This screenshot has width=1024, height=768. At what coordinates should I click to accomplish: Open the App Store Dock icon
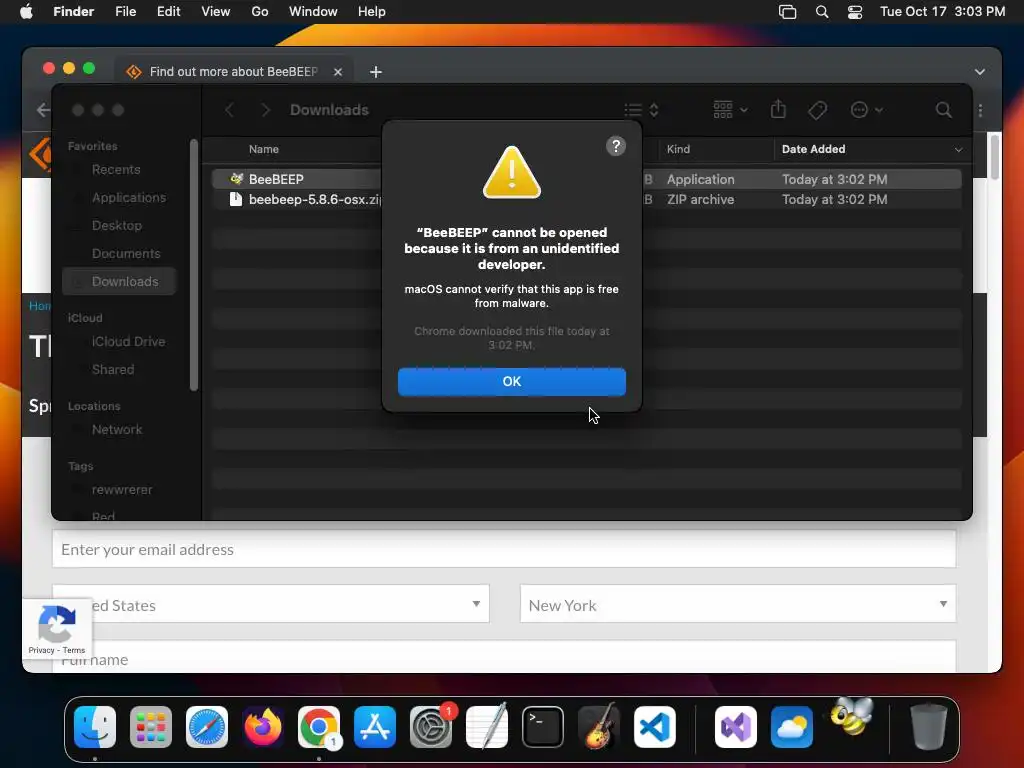tap(375, 726)
